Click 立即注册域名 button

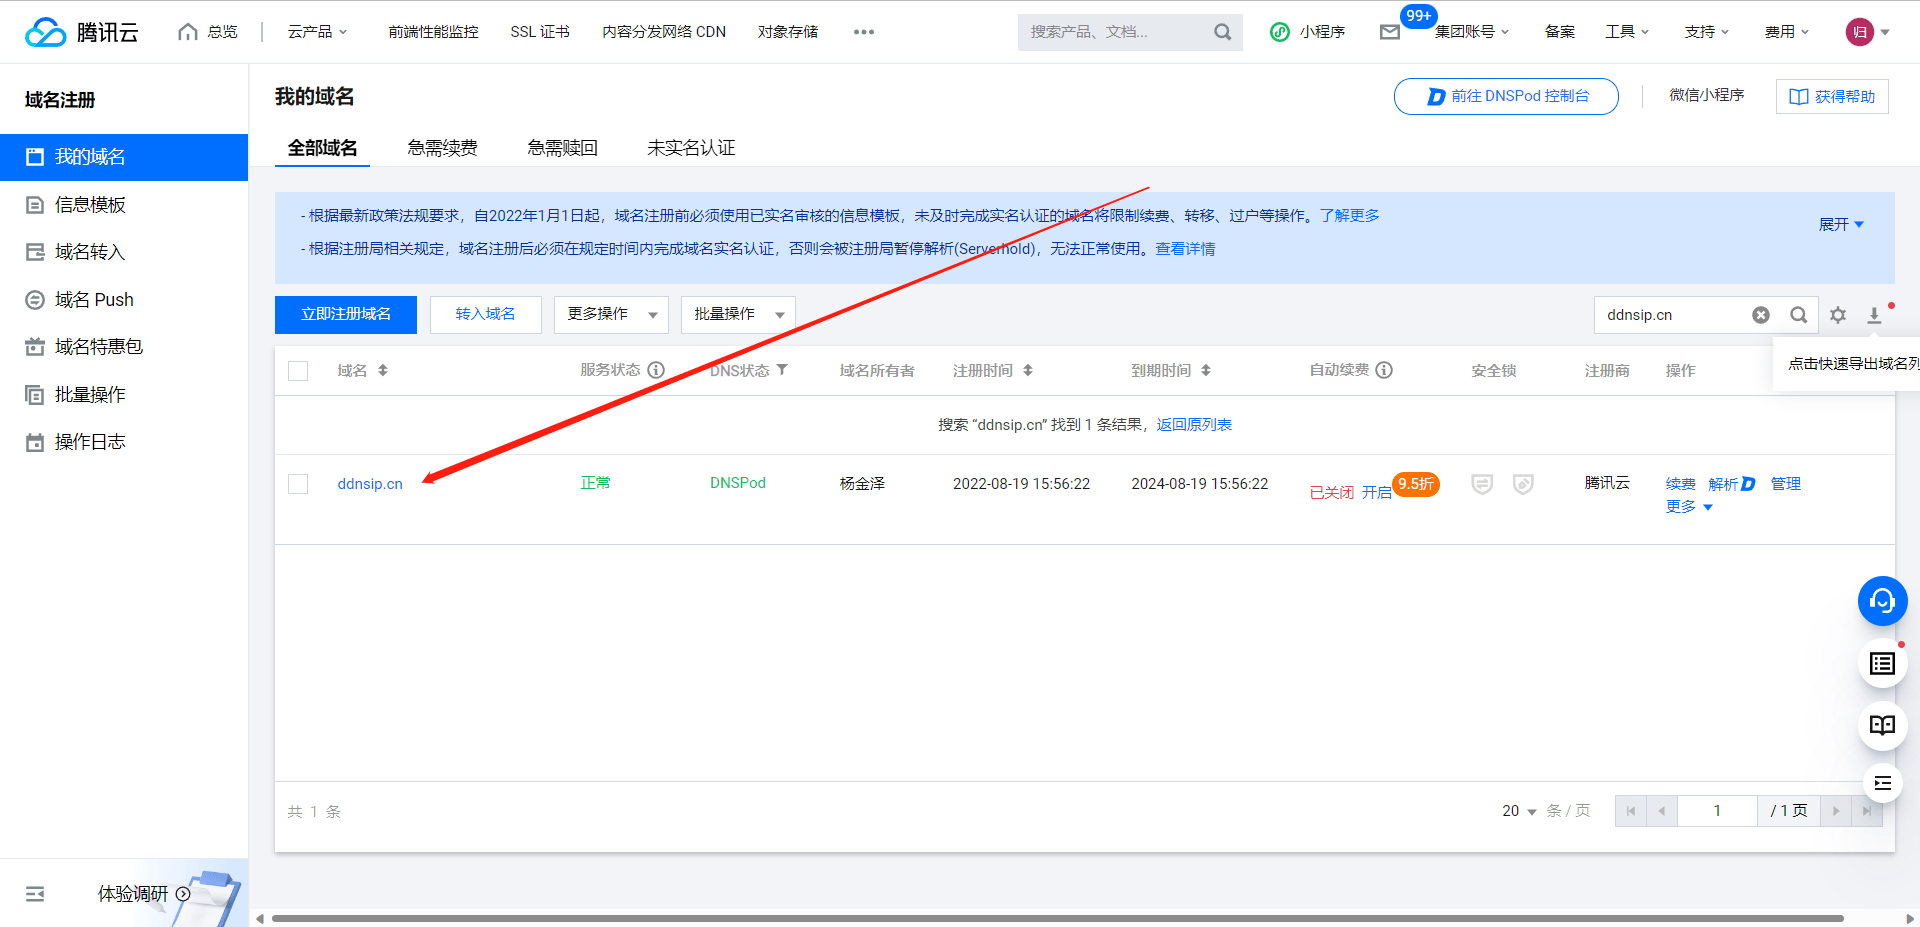point(346,315)
